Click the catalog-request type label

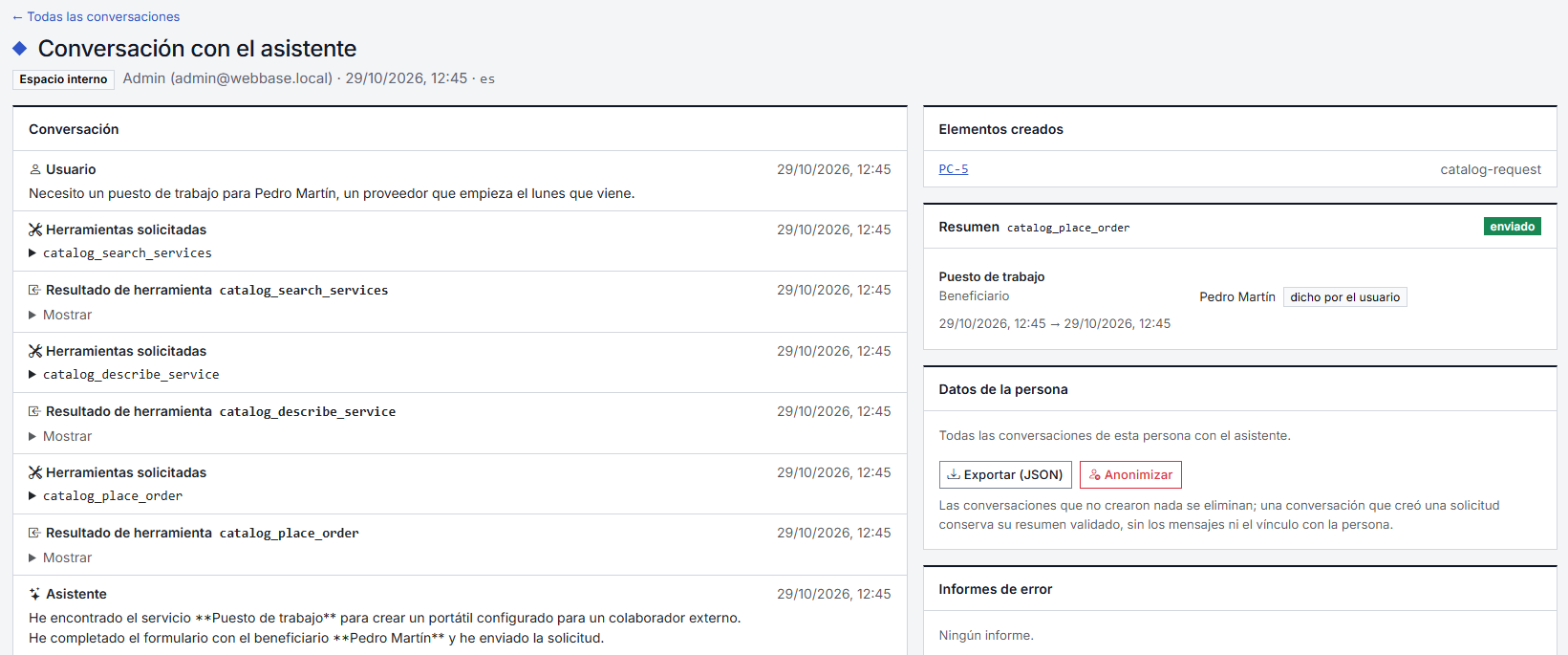tap(1490, 170)
